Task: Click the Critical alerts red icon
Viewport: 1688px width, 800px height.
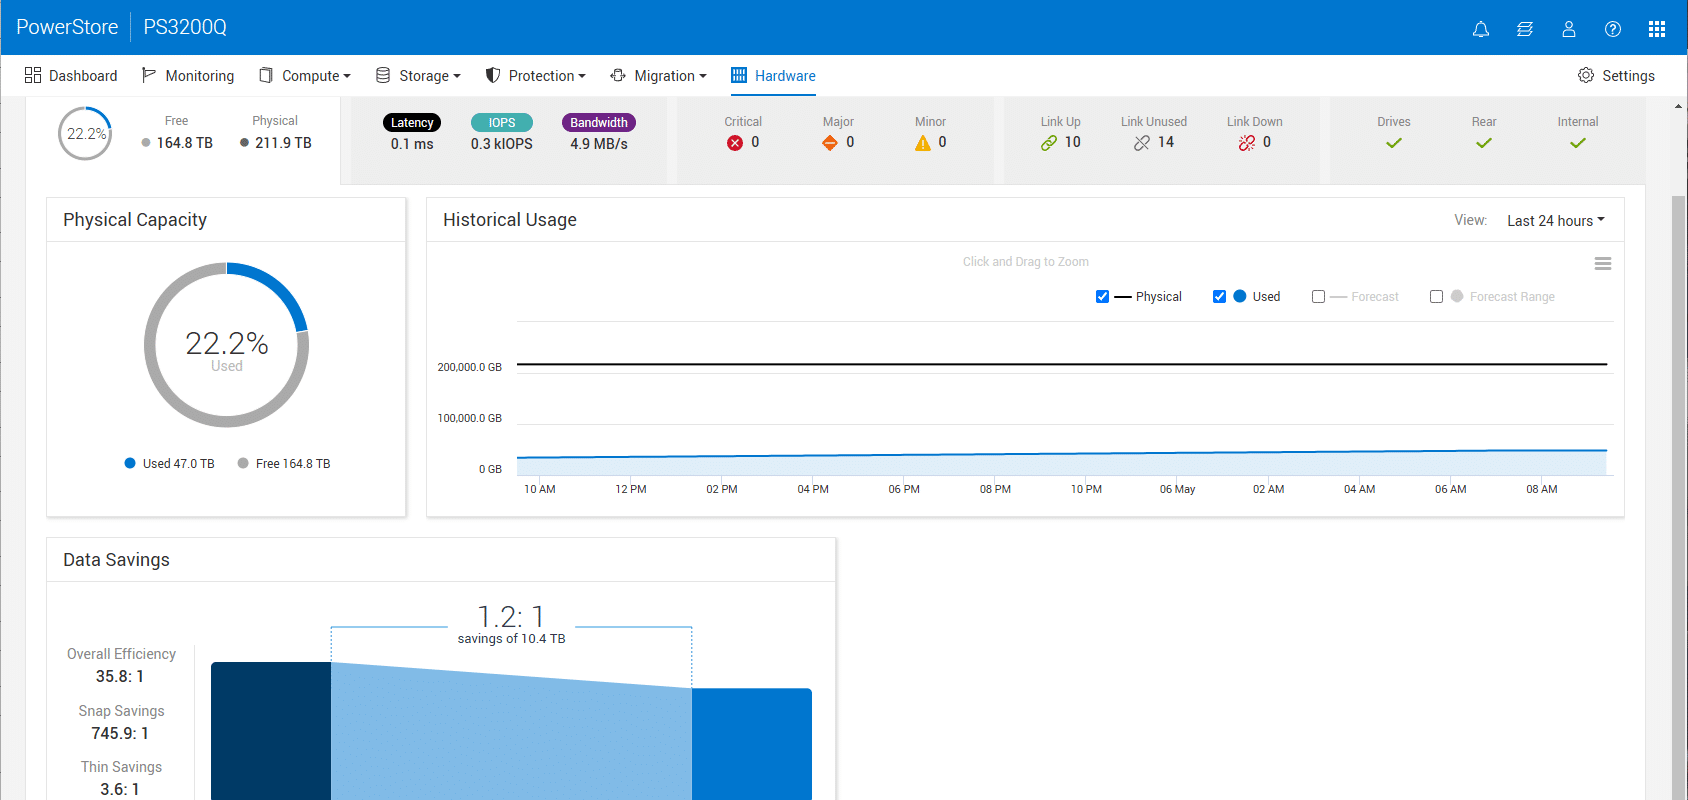Action: (735, 143)
